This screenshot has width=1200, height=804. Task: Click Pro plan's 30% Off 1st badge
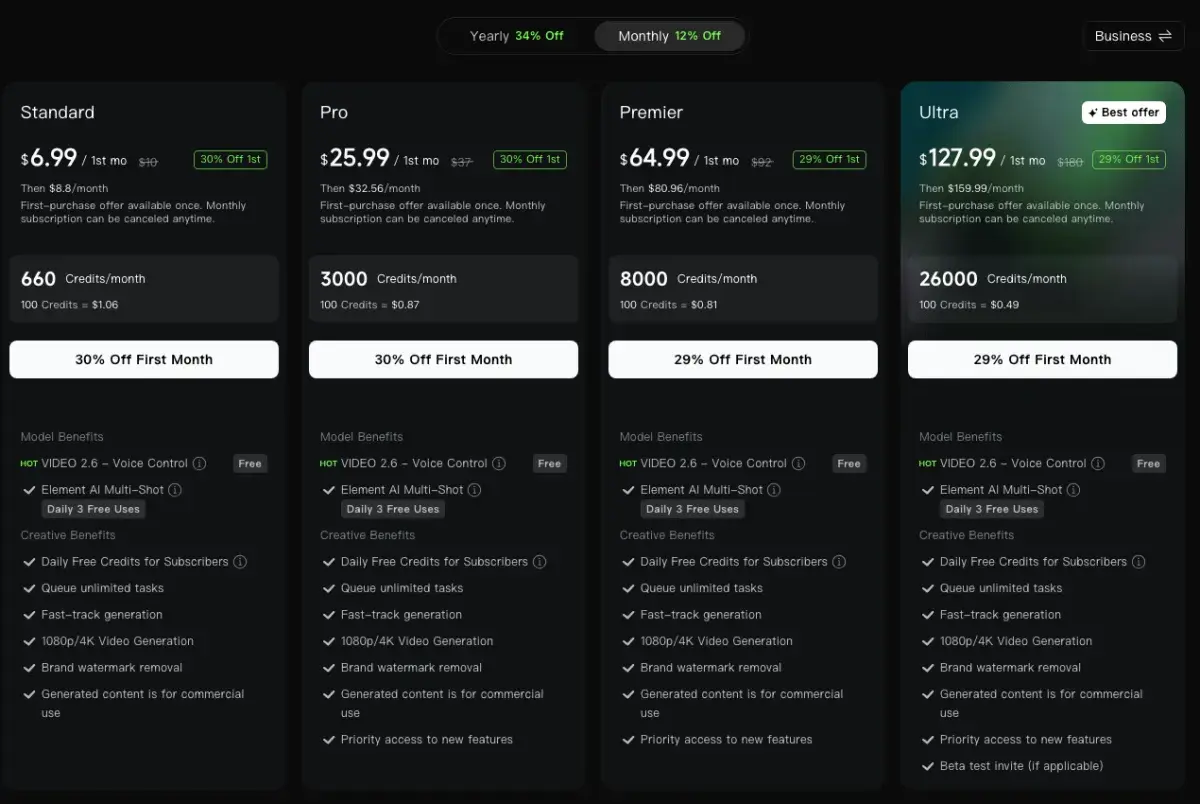[530, 159]
